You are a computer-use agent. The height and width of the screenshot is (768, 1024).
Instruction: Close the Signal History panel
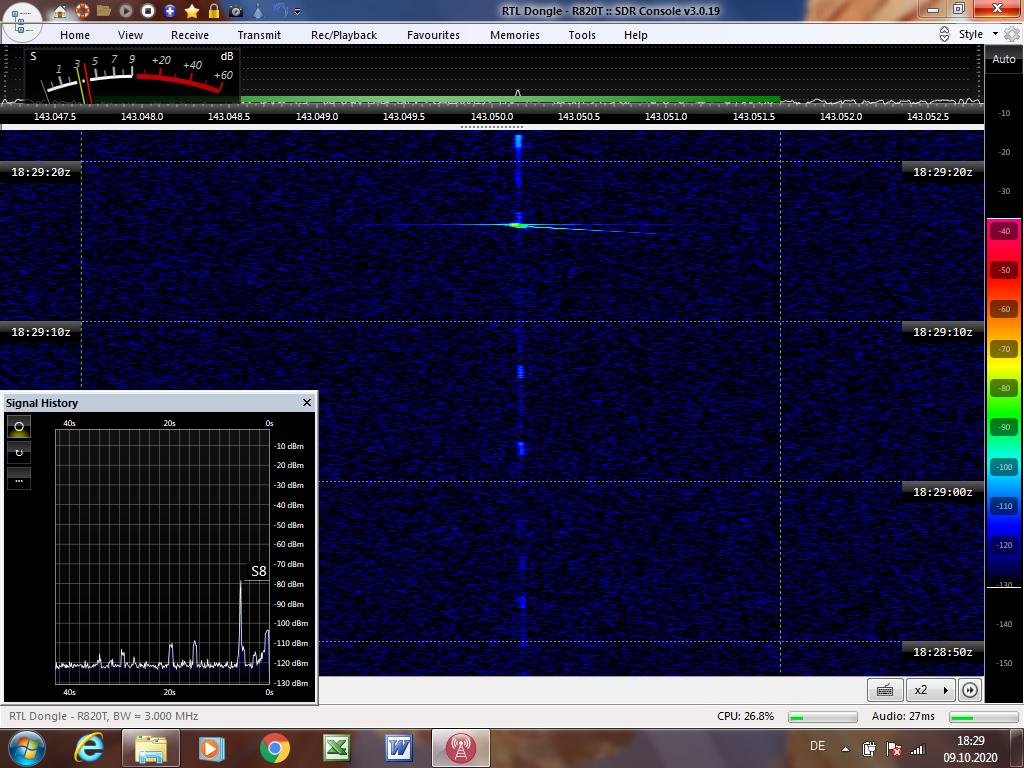coord(307,402)
